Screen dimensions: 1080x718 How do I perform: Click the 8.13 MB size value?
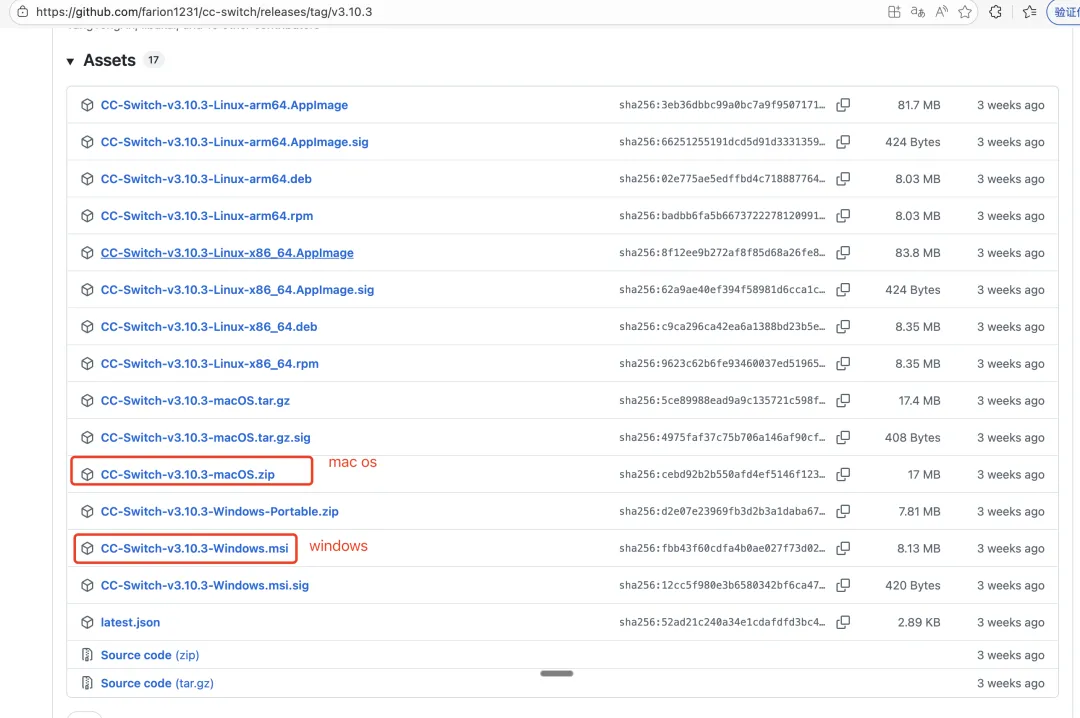pyautogui.click(x=919, y=548)
